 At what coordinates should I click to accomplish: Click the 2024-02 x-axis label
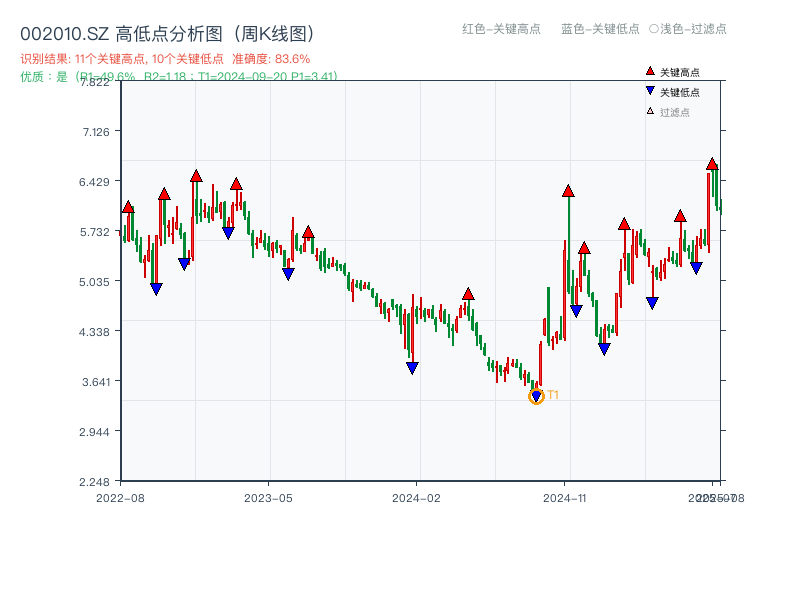[x=416, y=498]
